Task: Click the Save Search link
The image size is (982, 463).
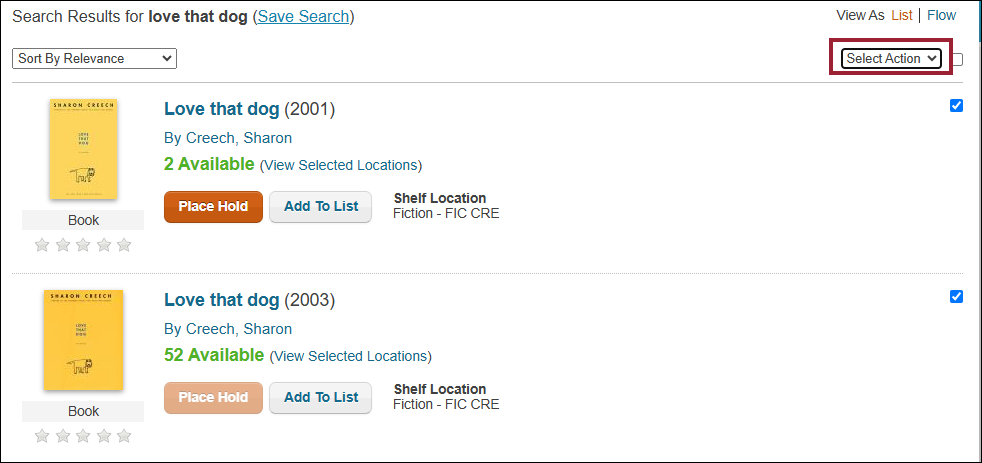Action: point(303,16)
